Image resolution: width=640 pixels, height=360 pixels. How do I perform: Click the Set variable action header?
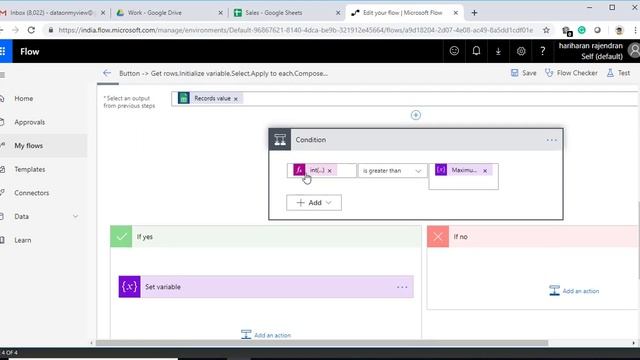pos(266,287)
